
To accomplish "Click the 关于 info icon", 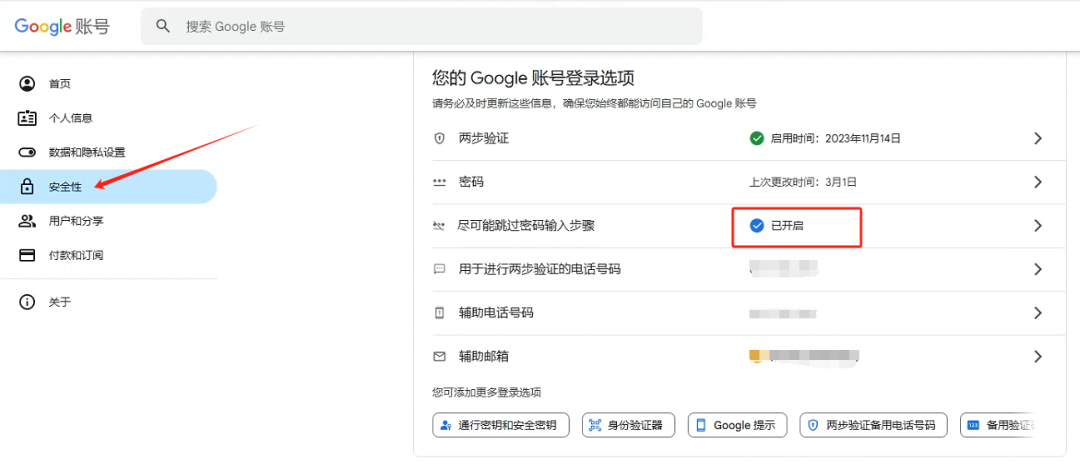I will [27, 302].
